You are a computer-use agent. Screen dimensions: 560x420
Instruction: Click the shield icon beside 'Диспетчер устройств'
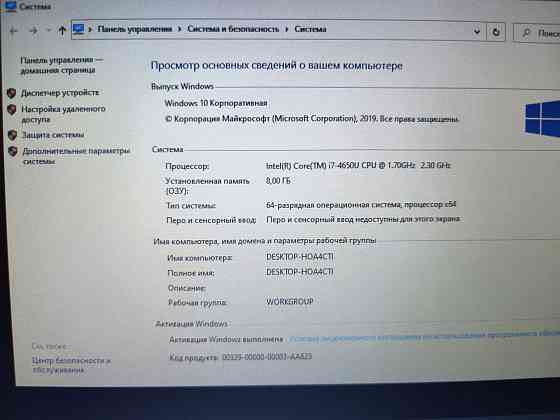pos(11,93)
